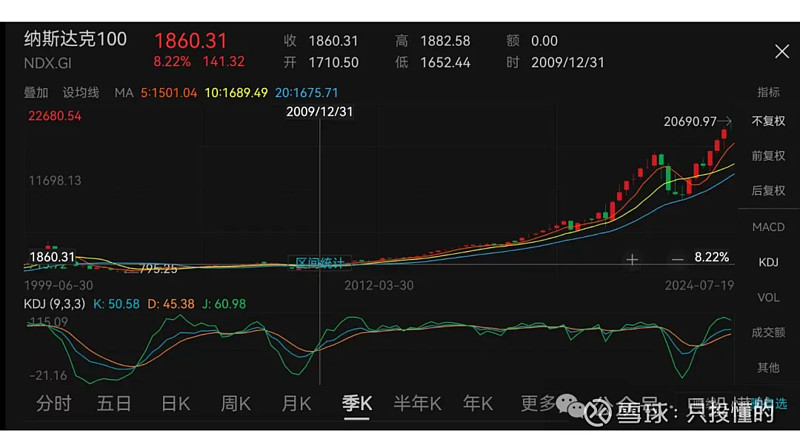This screenshot has height=439, width=800.
Task: Click the NDX.GI ticker code
Action: click(x=47, y=63)
